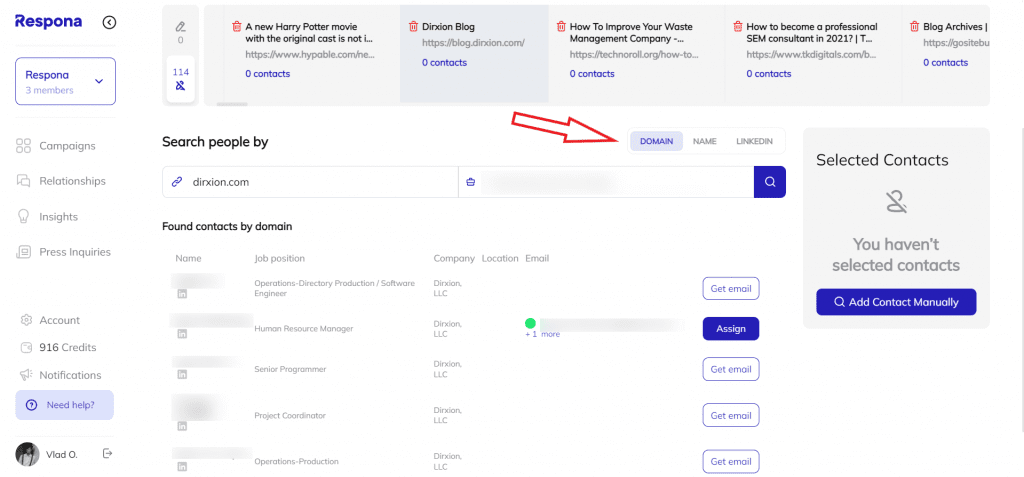Viewport: 1024px width, 477px height.
Task: Delete the Dirxion Blog opportunity
Action: tap(413, 27)
